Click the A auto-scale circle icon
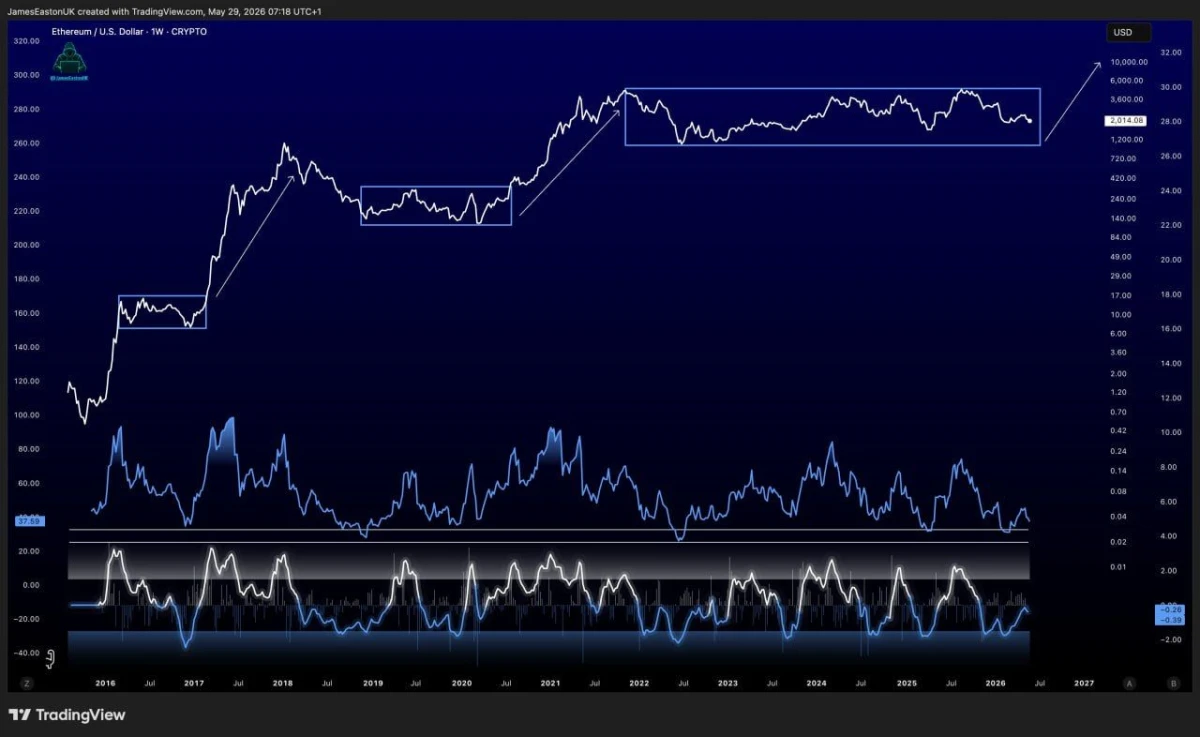Viewport: 1200px width, 737px height. 1129,683
